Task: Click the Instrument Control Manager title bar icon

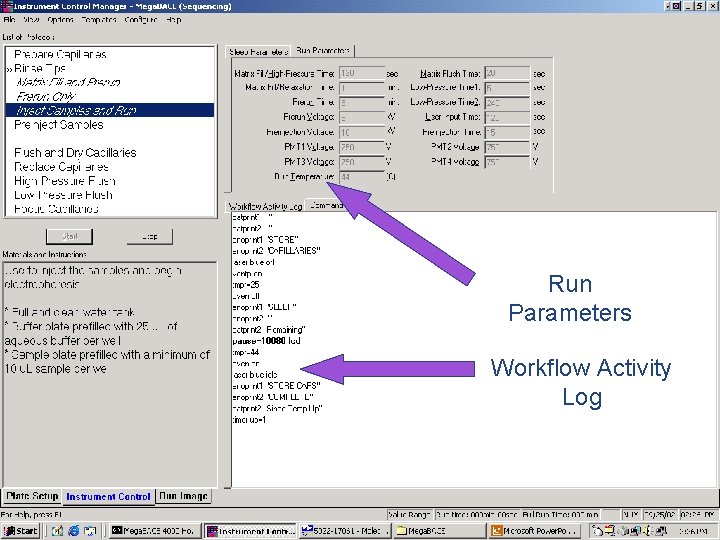Action: coord(7,6)
